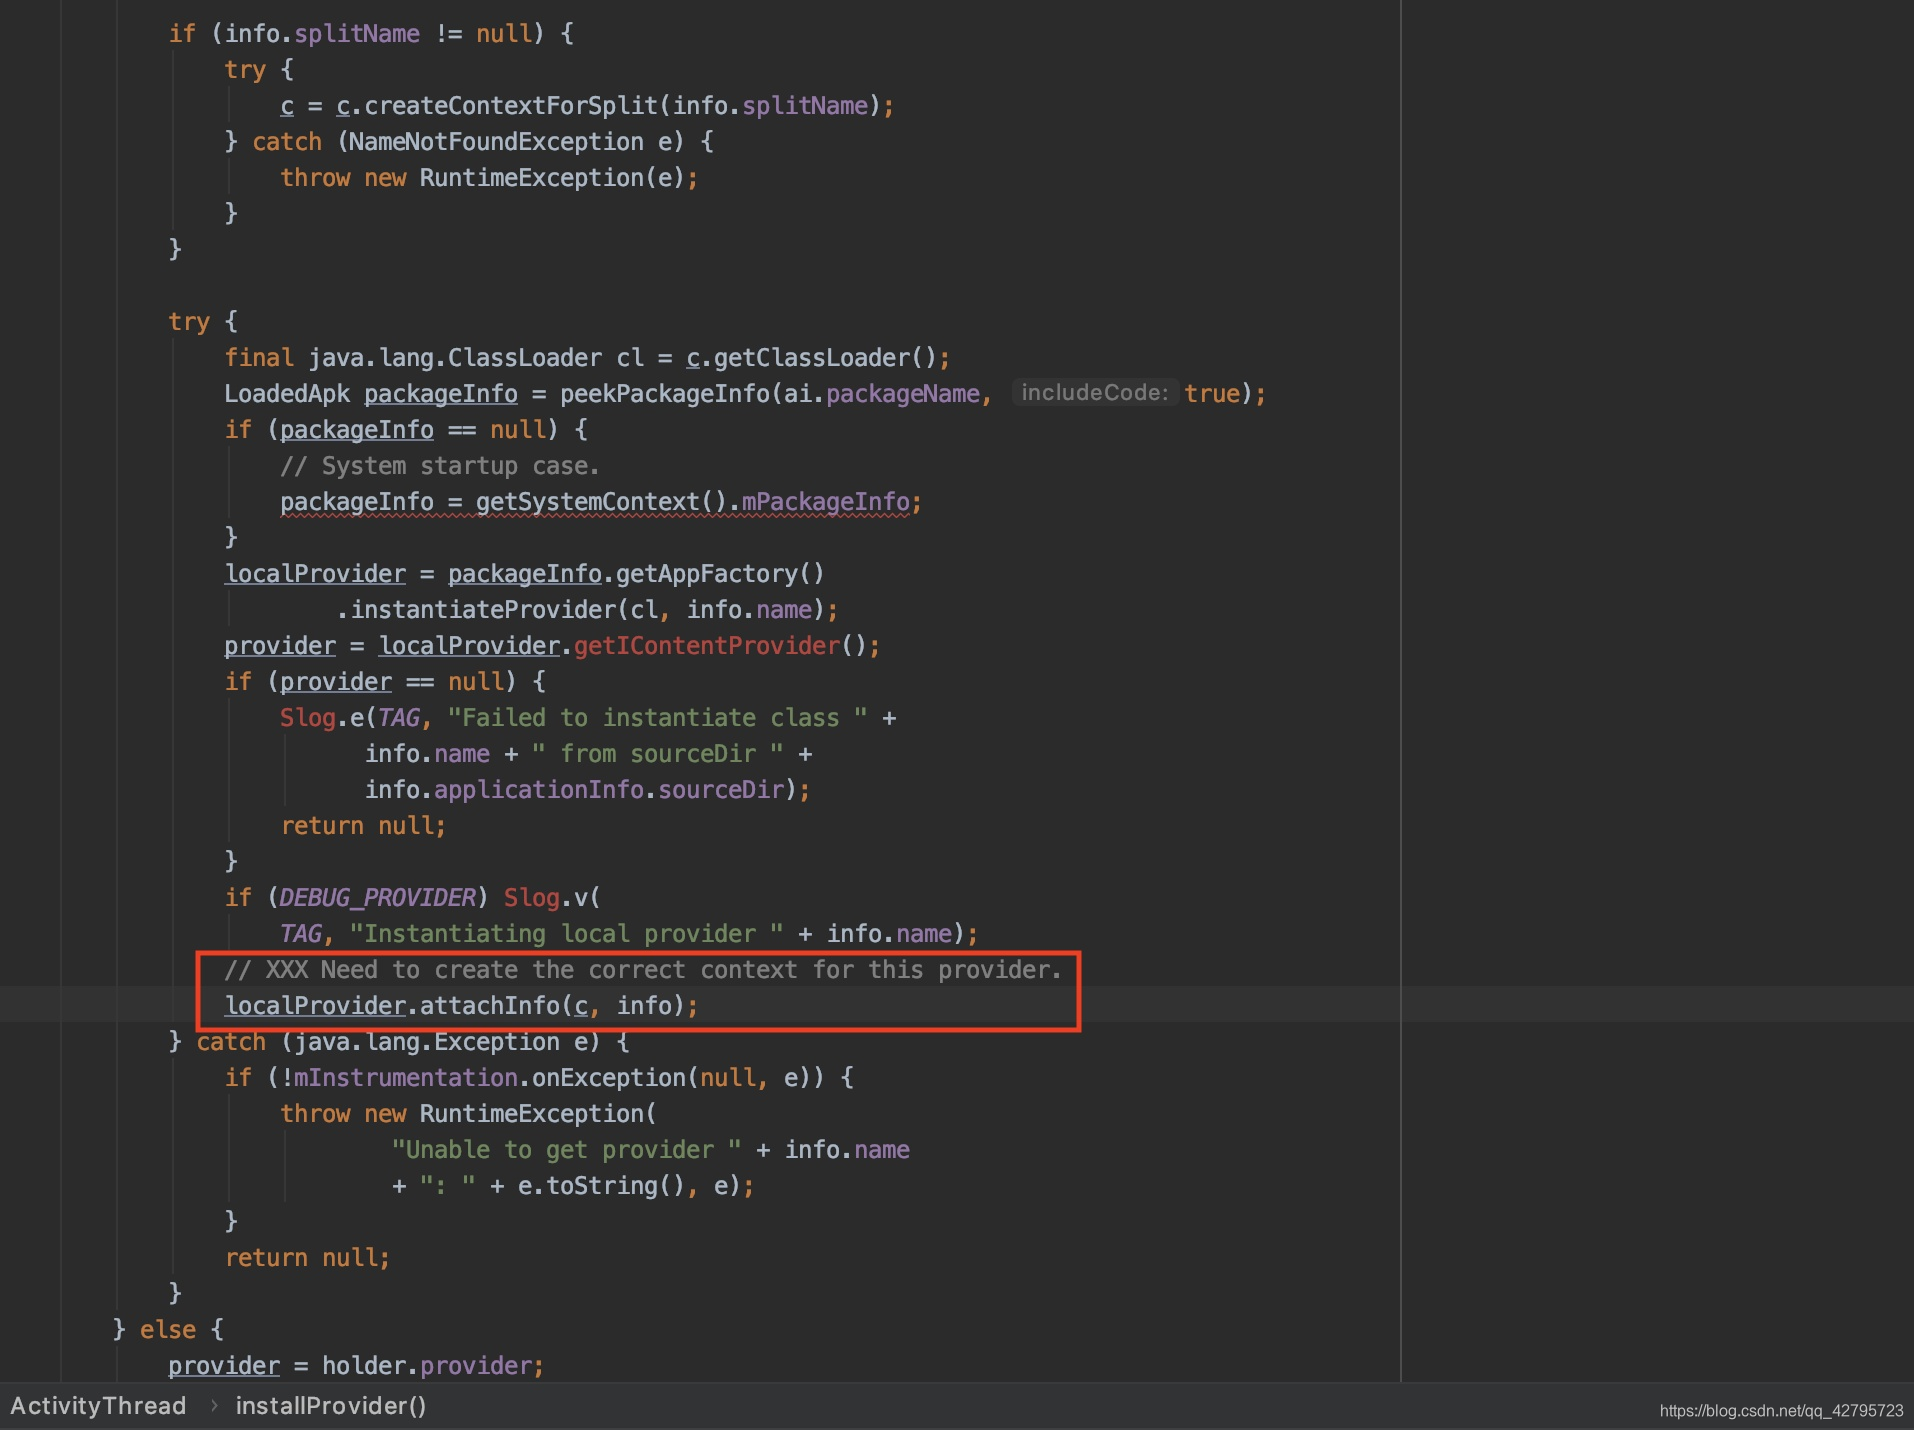Screen dimensions: 1914x1430
Task: Click java.lang.Exception in catch clause
Action: 427,1042
